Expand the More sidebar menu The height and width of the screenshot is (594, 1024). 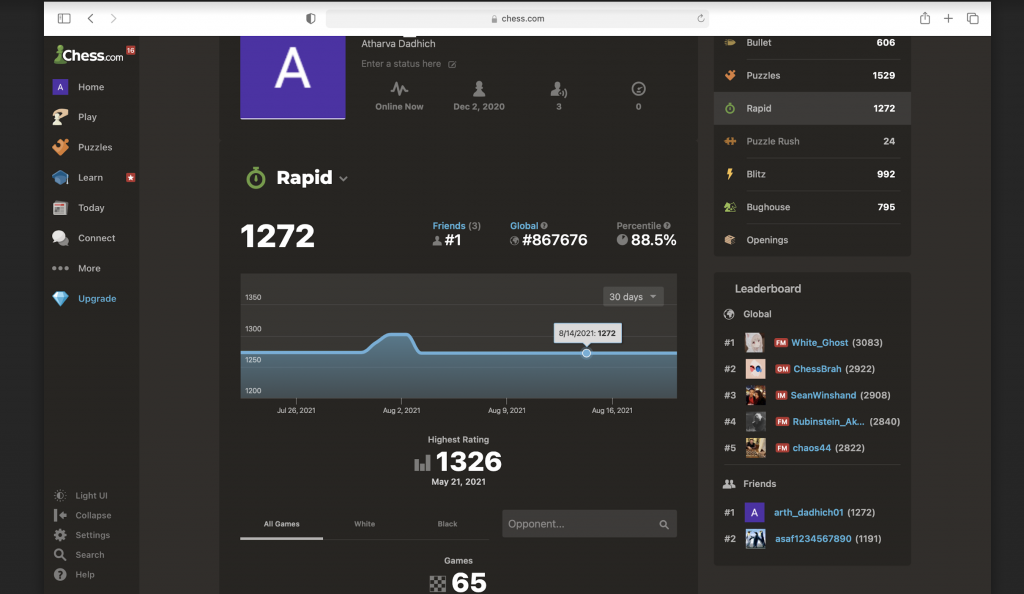[x=89, y=268]
